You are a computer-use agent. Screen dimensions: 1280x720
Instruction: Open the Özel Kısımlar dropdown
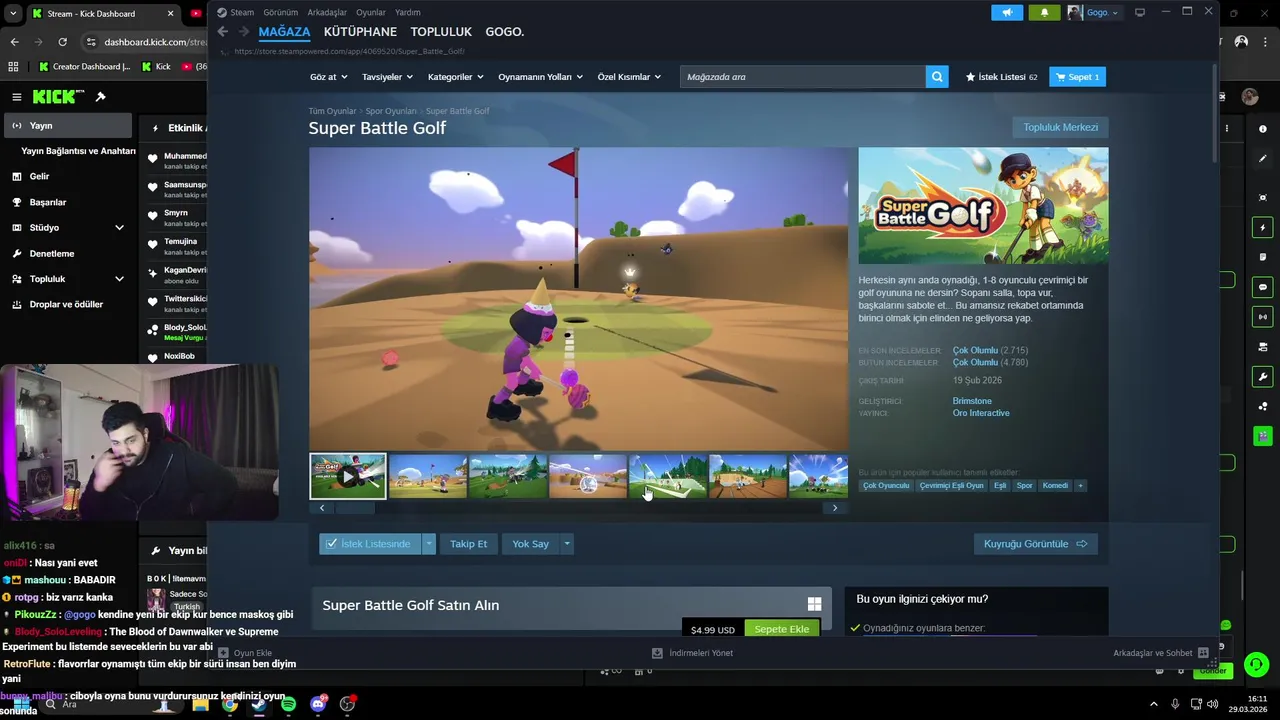click(x=629, y=77)
